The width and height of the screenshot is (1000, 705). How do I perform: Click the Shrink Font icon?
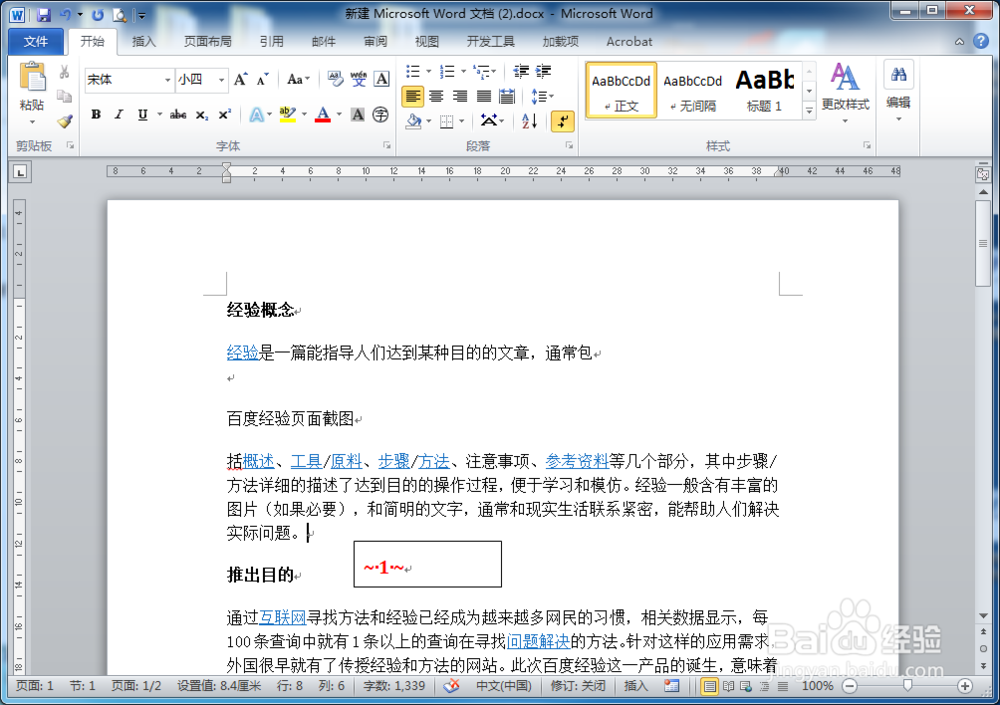tap(262, 80)
